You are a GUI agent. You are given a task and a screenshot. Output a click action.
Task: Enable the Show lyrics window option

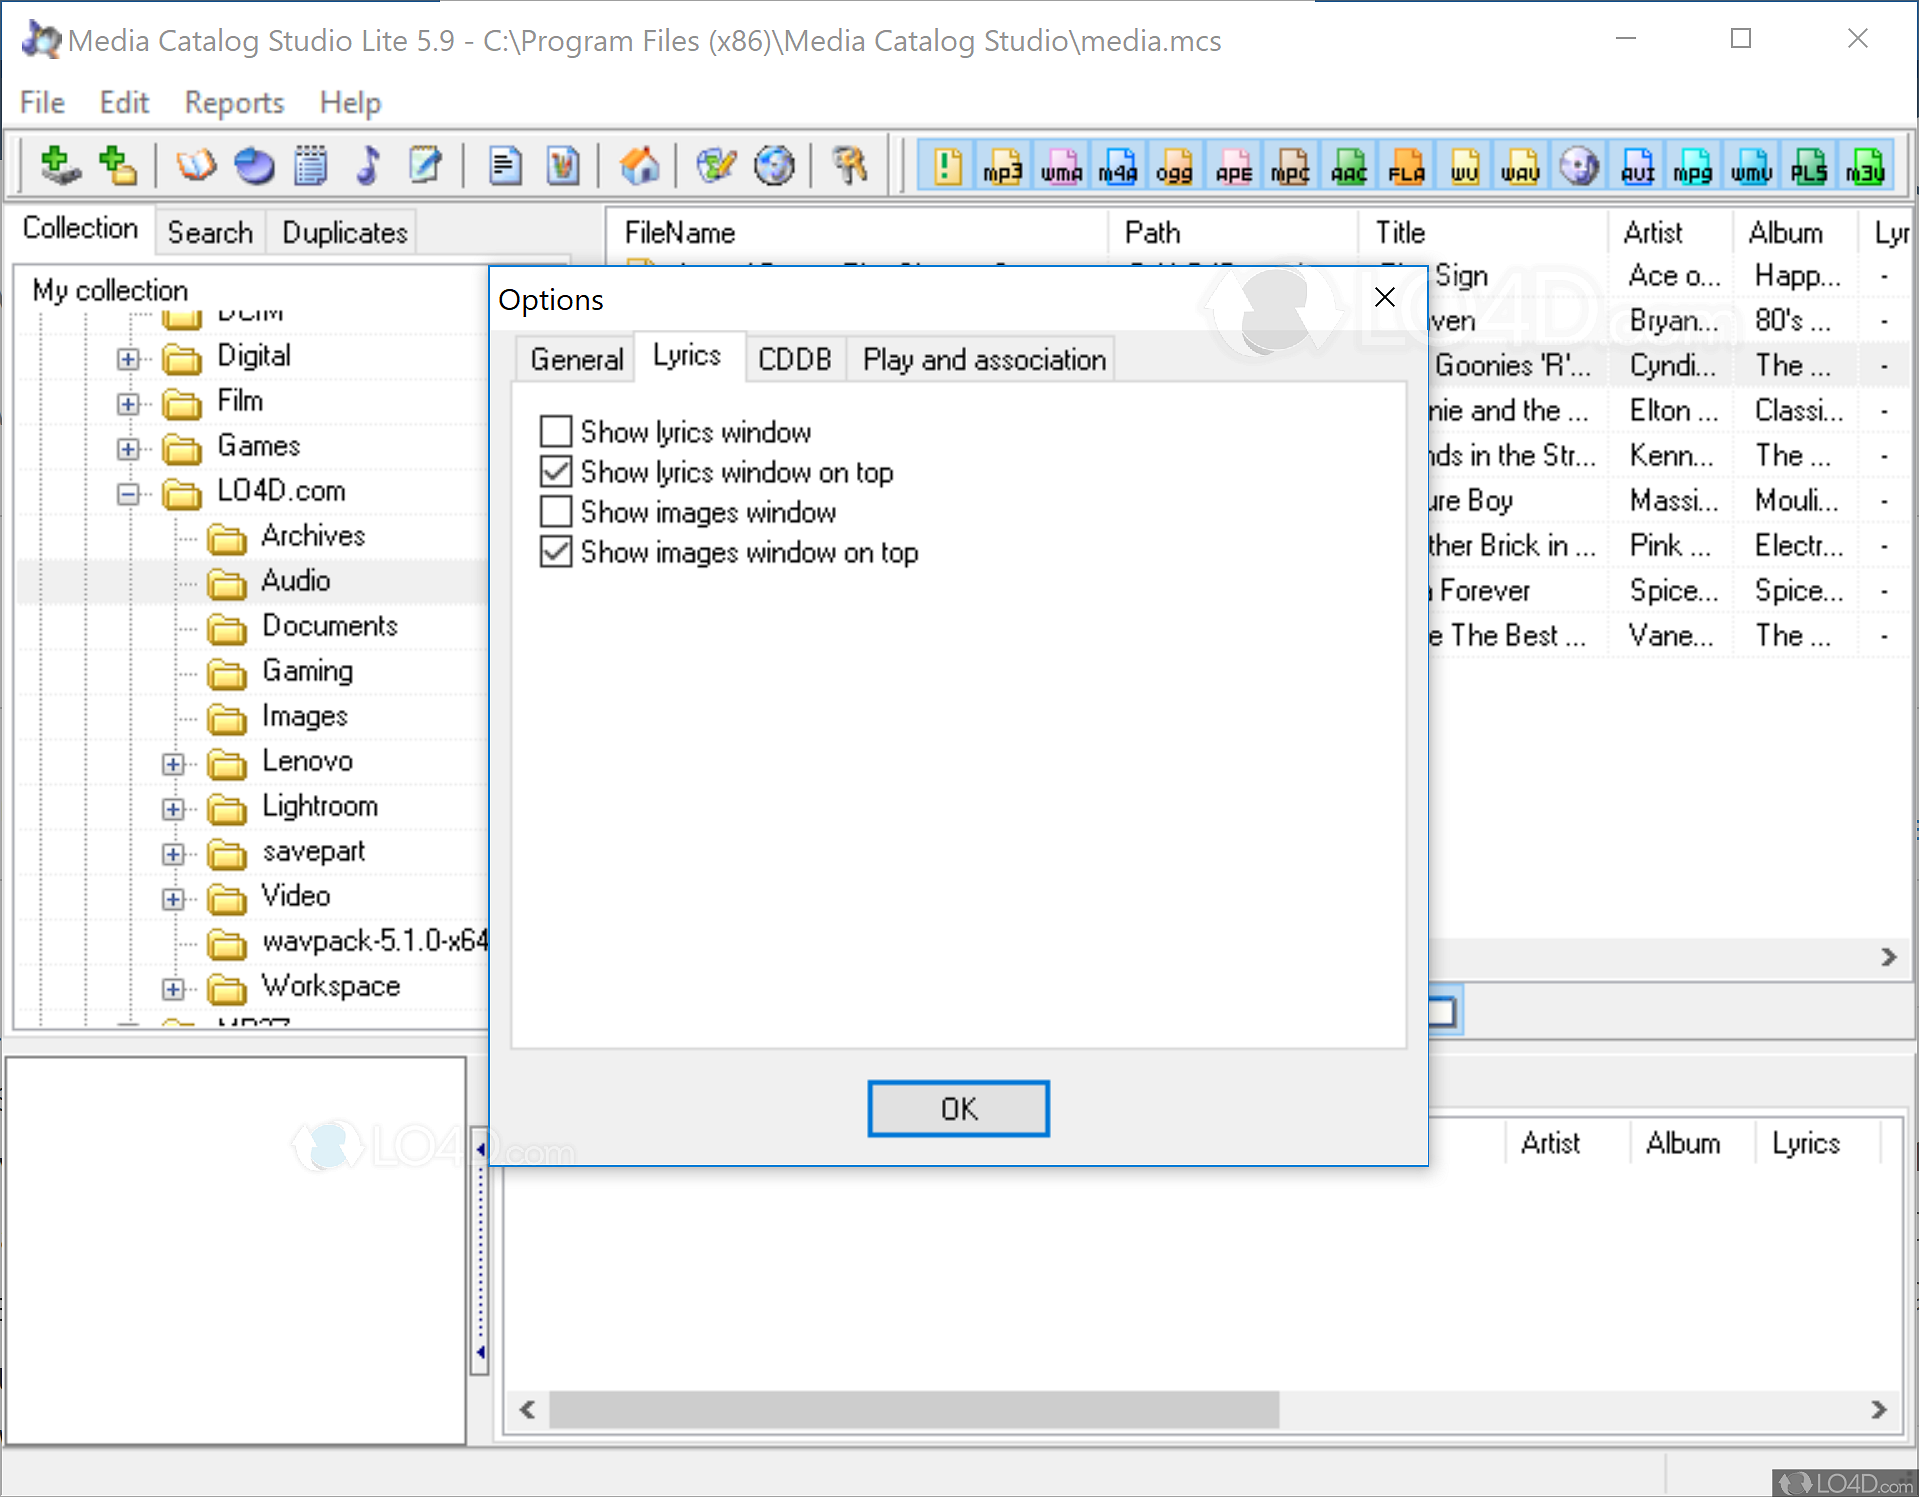pyautogui.click(x=557, y=431)
